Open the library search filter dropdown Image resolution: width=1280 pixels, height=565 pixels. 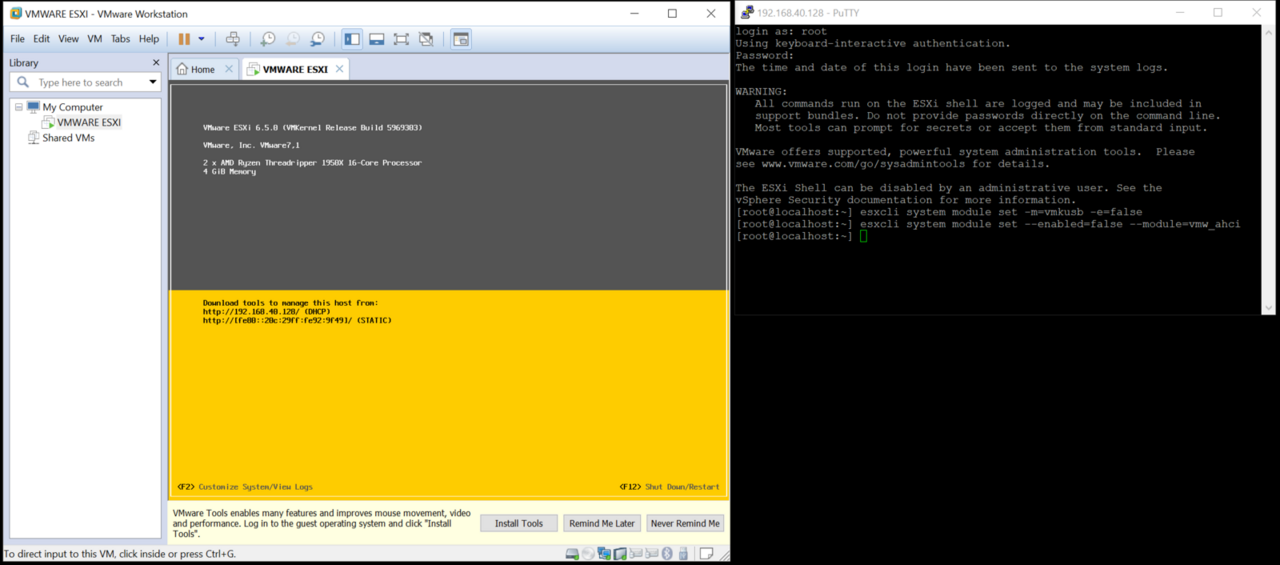pos(153,82)
